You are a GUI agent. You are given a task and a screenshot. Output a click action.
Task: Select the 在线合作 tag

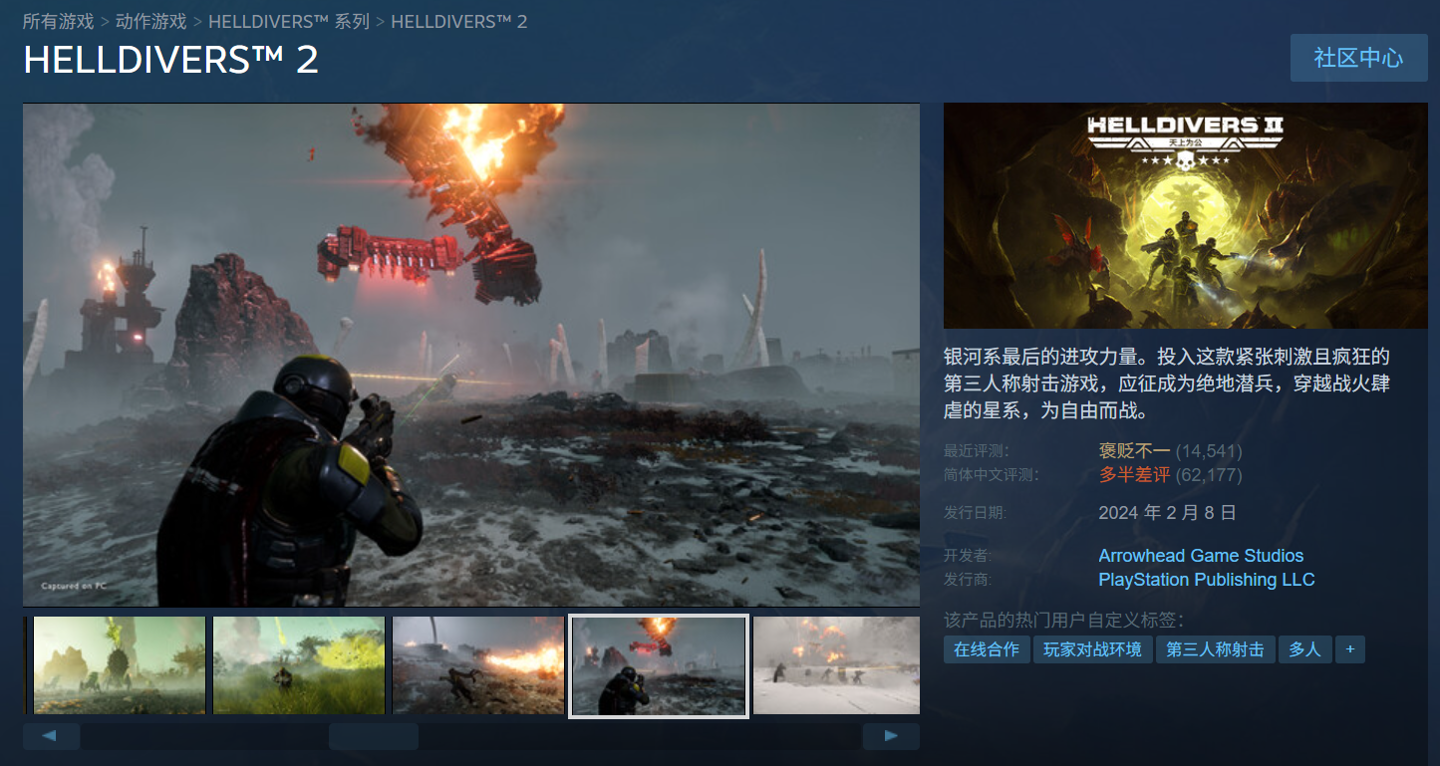tap(987, 650)
